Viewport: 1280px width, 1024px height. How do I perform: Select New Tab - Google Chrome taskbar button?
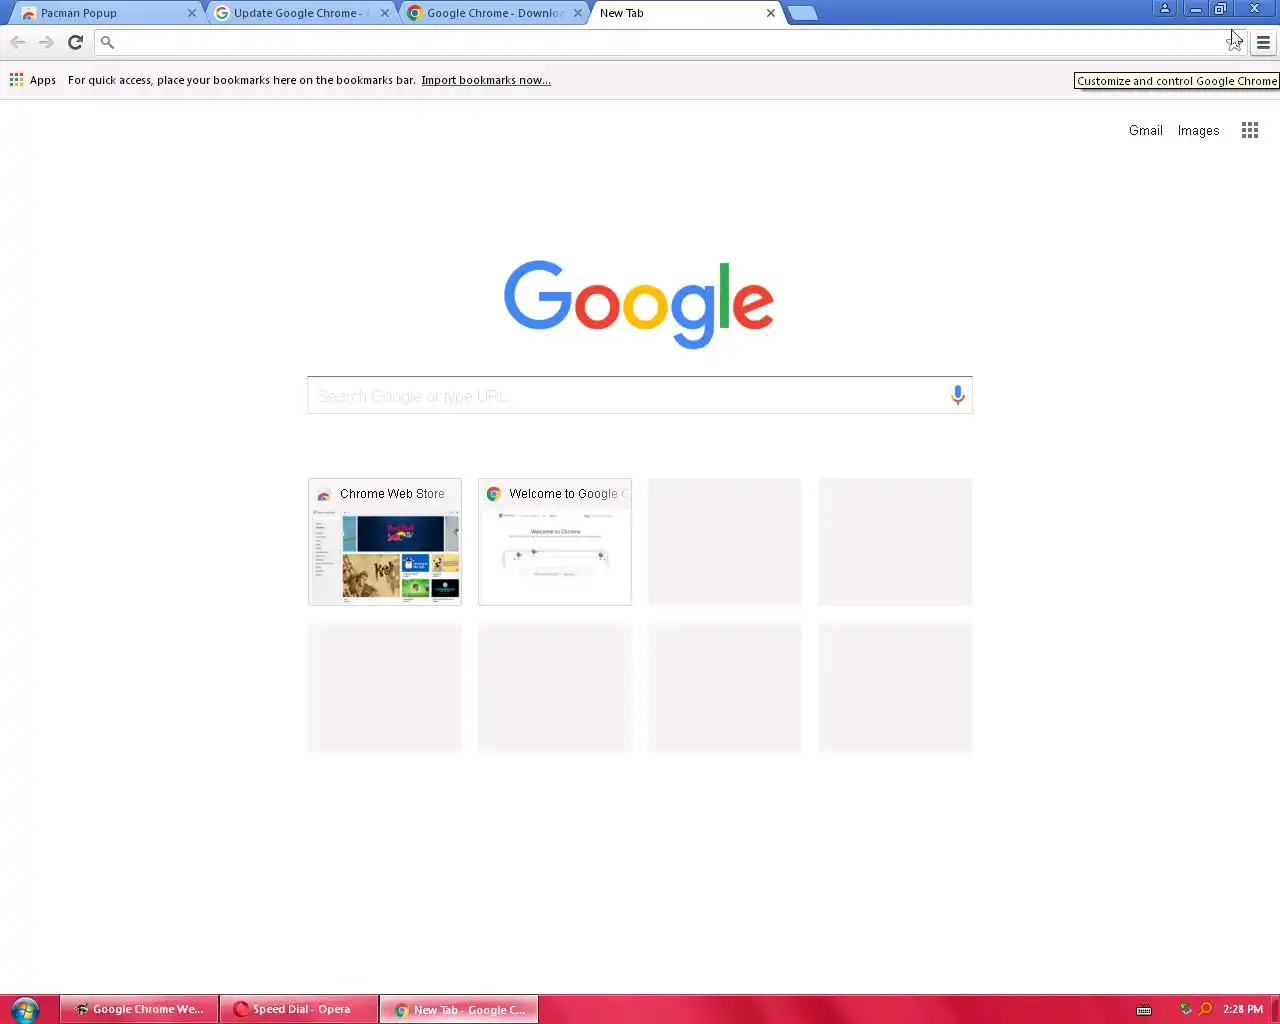coord(459,1009)
